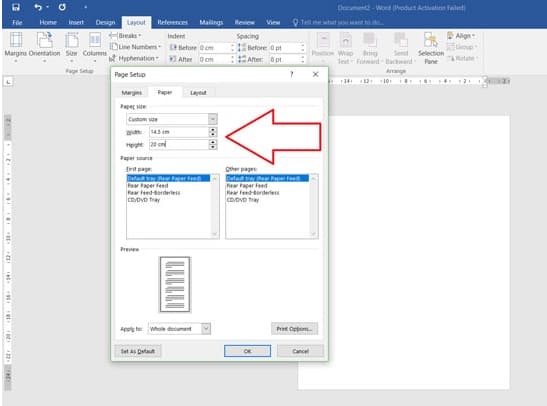Switch to the References ribbon tab
The image size is (547, 406).
[172, 22]
